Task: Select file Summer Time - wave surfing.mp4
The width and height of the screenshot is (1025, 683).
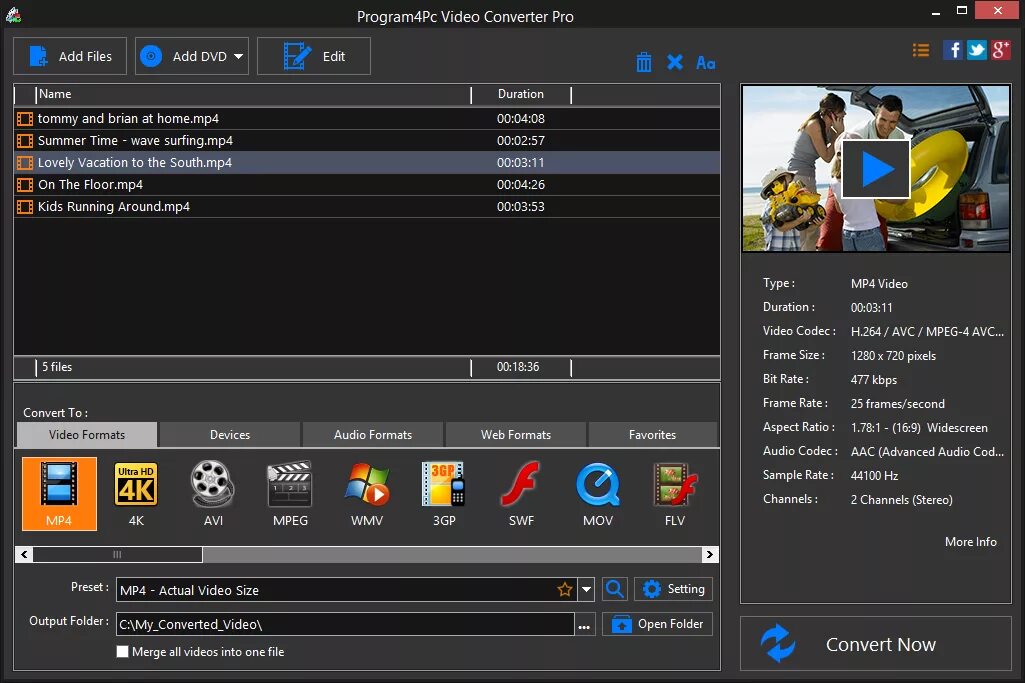Action: [367, 141]
